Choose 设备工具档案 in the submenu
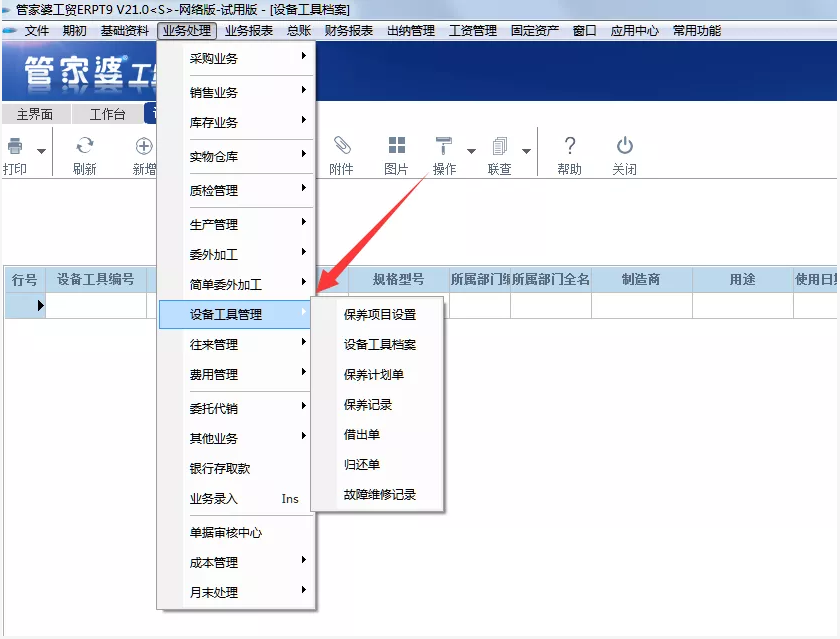This screenshot has height=639, width=840. 379,344
